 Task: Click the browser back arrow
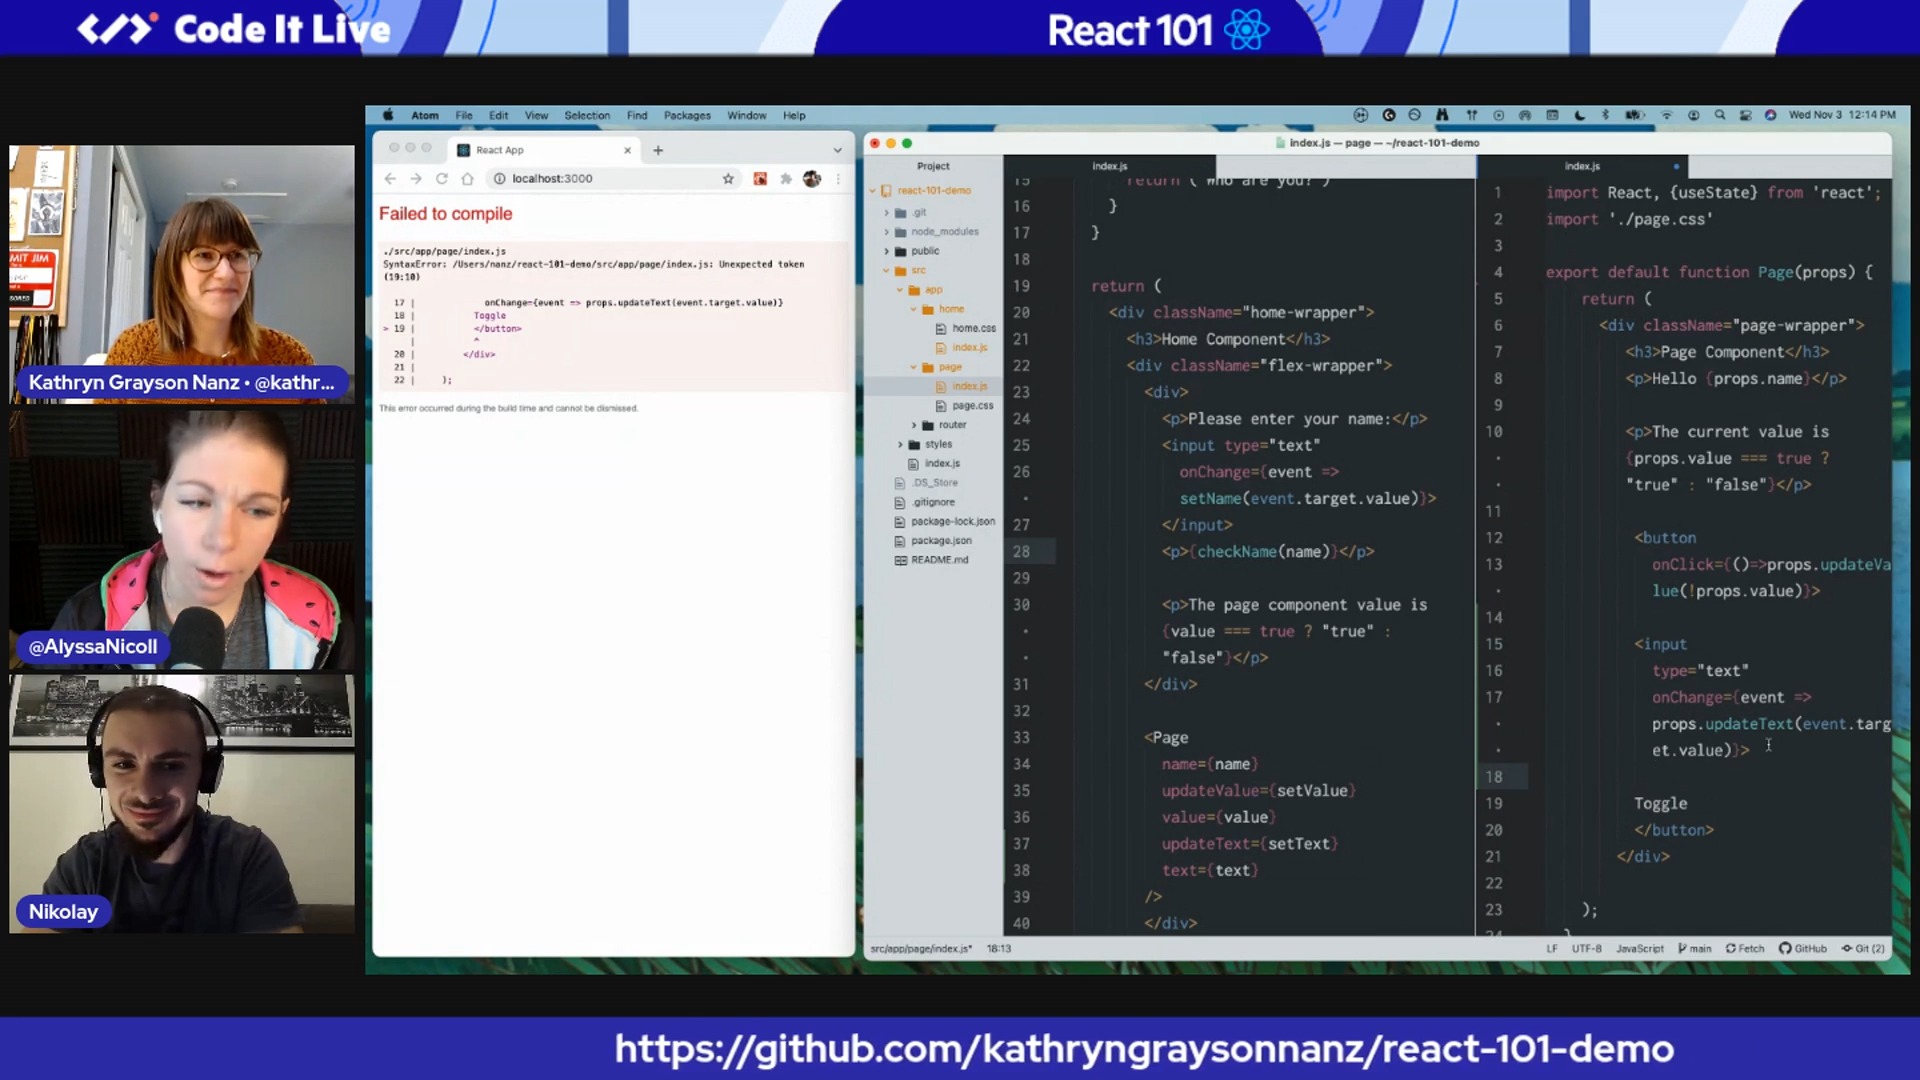[x=390, y=178]
